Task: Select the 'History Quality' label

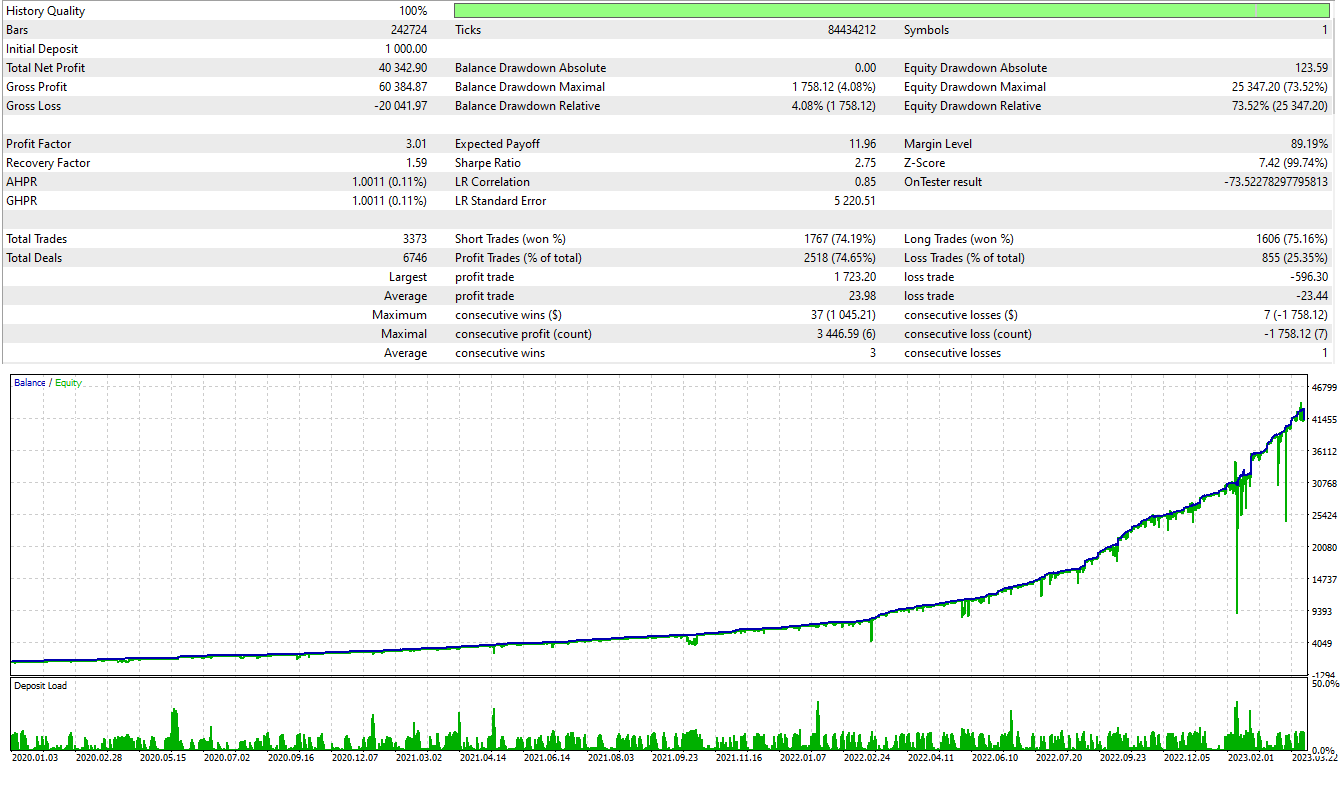Action: pos(46,11)
